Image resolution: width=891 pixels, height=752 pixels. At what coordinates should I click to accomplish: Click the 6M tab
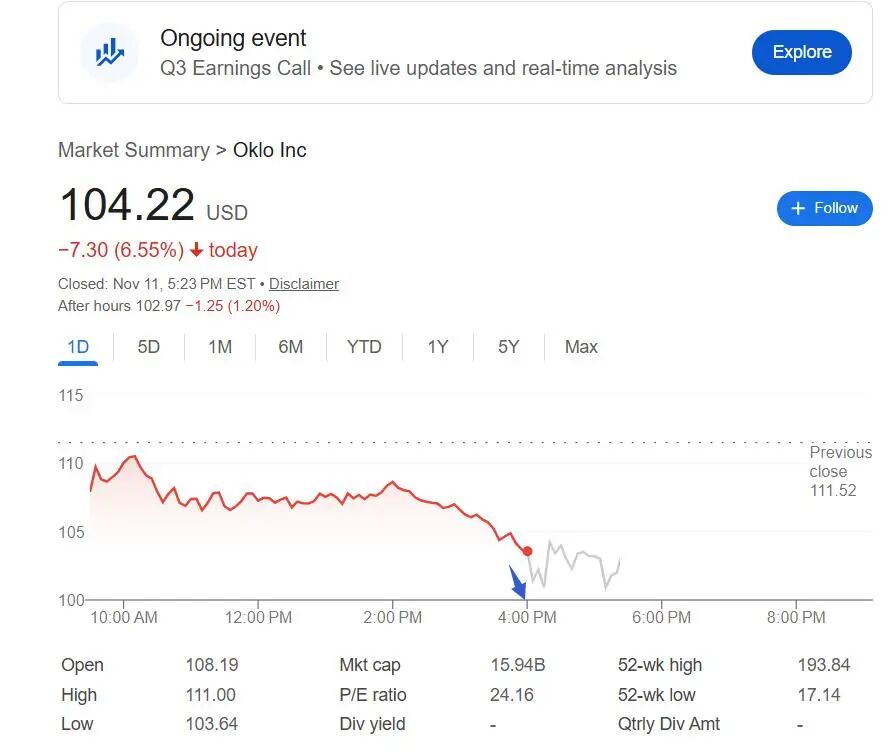pyautogui.click(x=291, y=347)
